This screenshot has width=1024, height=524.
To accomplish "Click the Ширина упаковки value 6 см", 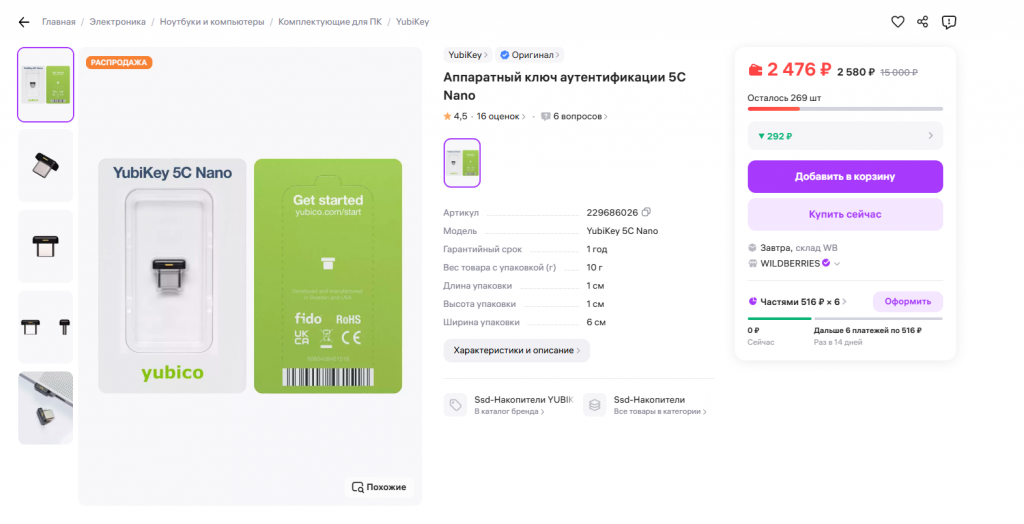I will [x=596, y=322].
